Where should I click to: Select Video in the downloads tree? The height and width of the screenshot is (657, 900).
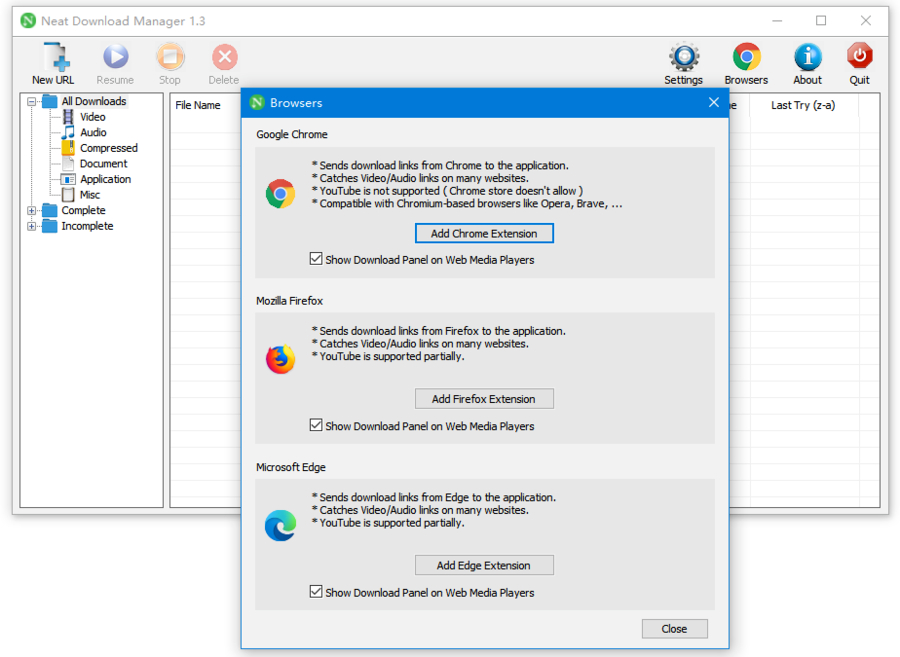pos(92,117)
